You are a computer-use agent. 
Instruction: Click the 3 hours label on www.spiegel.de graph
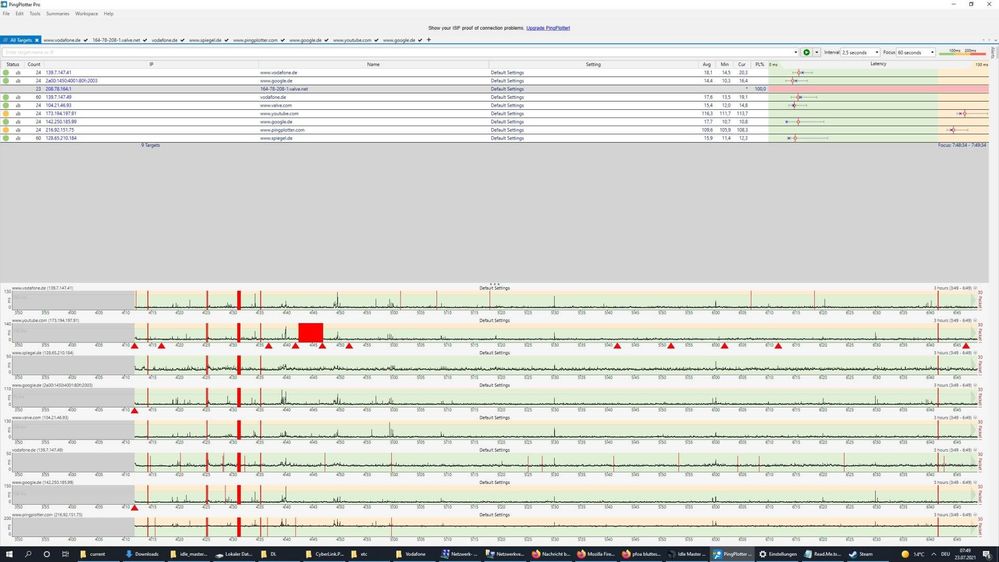952,353
